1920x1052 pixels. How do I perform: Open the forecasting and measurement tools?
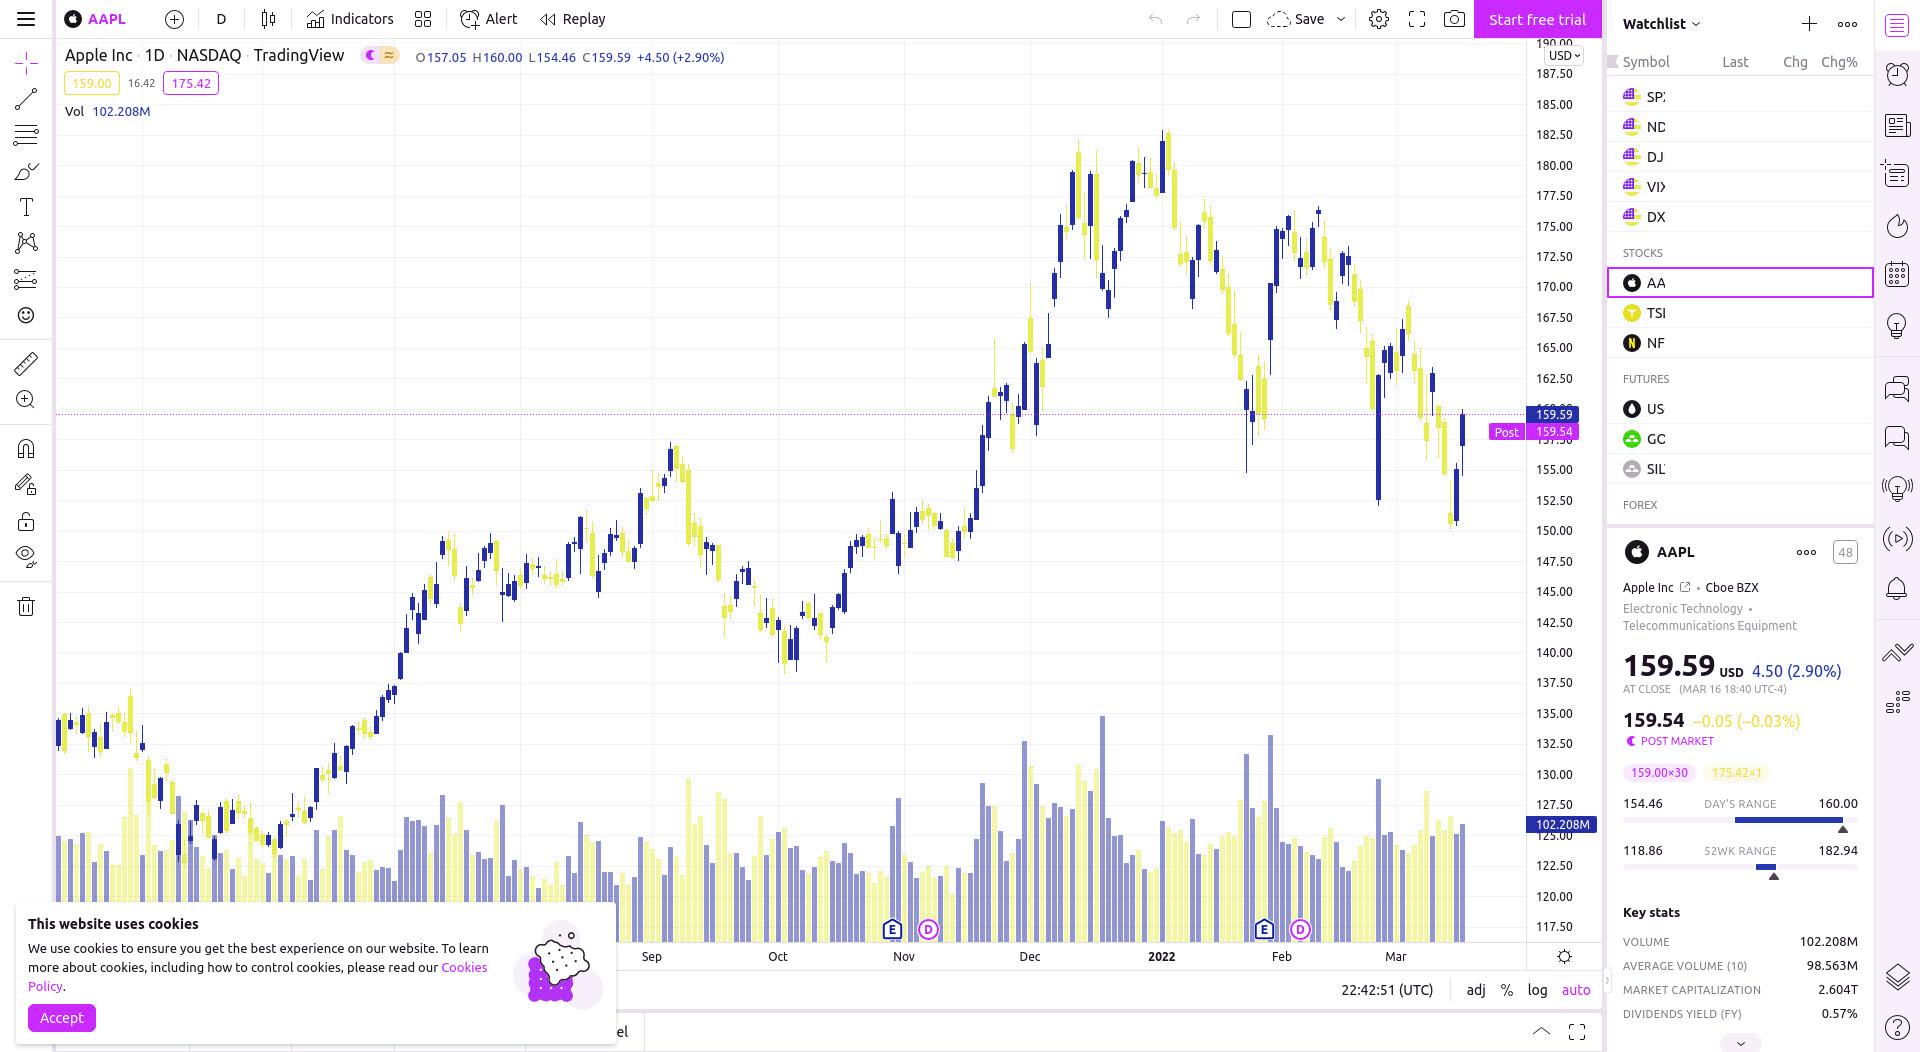coord(26,280)
